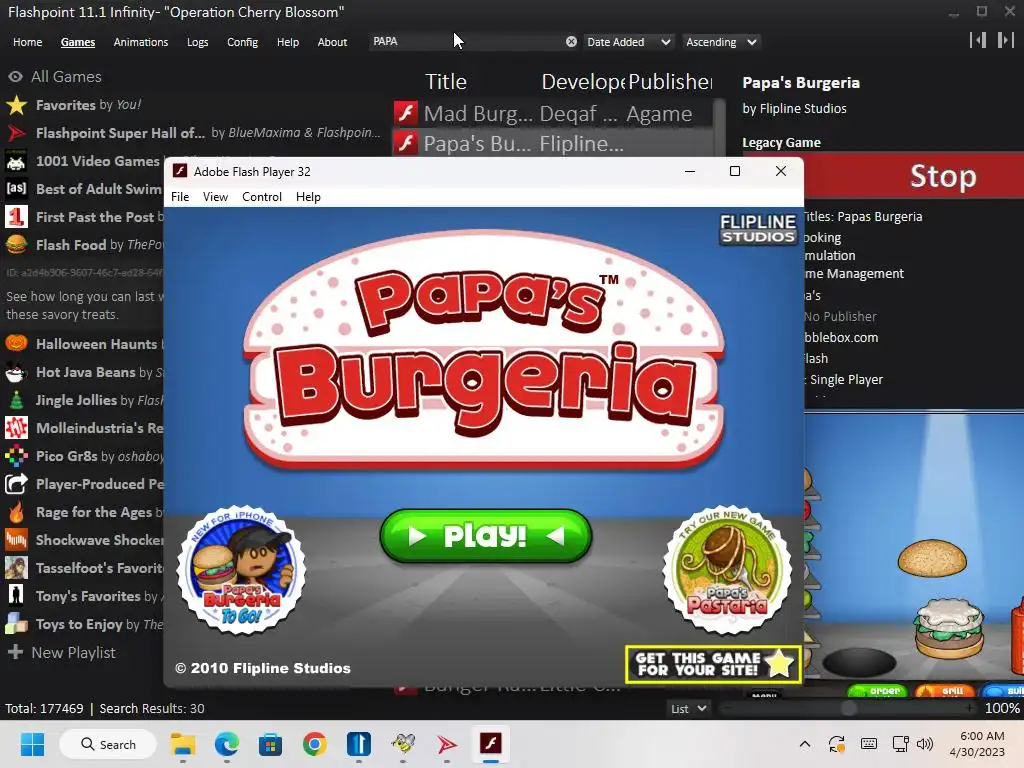
Task: Click the All Games eye icon
Action: (x=16, y=76)
